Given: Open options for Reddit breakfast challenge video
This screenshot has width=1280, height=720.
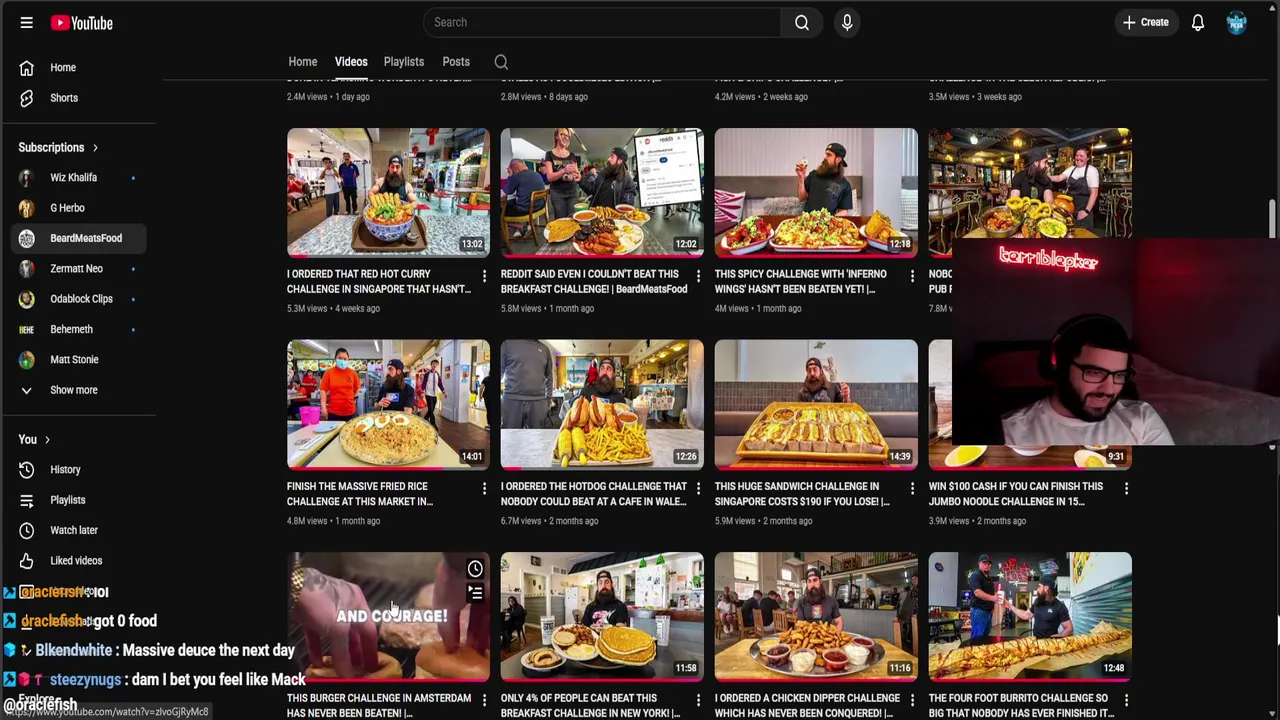Looking at the screenshot, I should point(698,276).
